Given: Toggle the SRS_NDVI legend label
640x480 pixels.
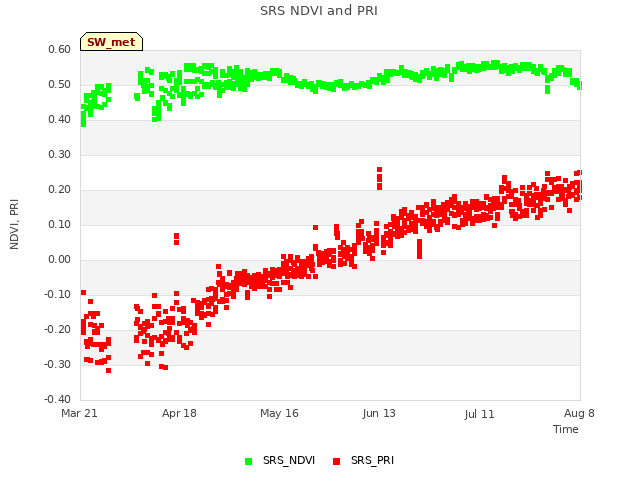Looking at the screenshot, I should [x=289, y=460].
